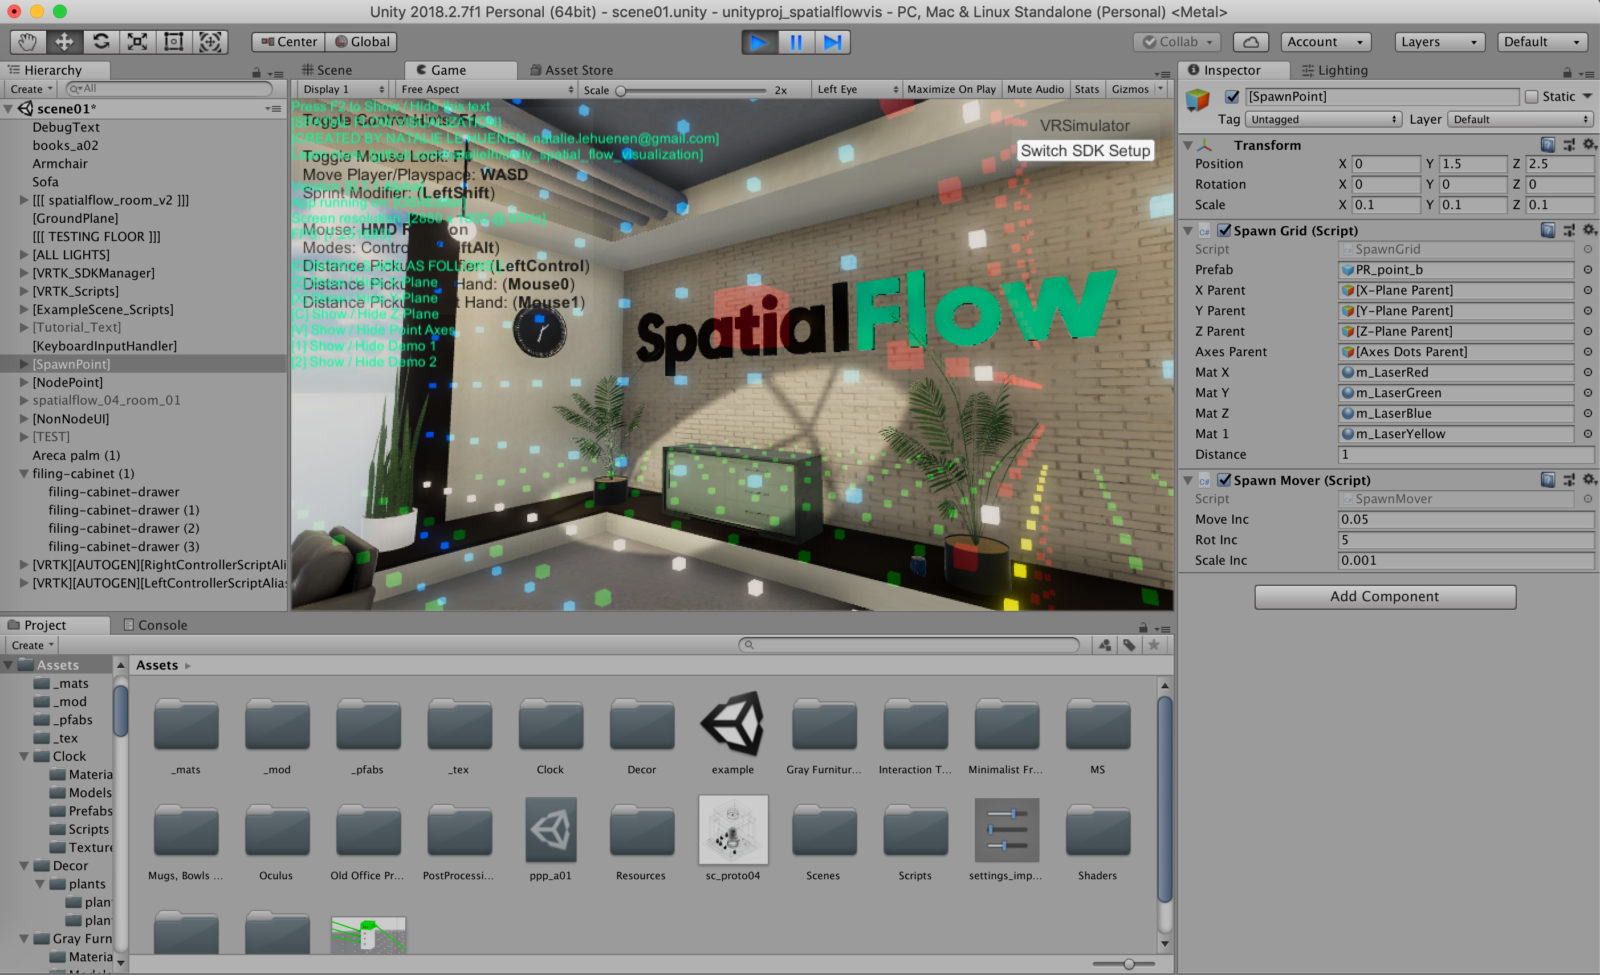This screenshot has width=1600, height=975.
Task: Open the Display 1 dropdown
Action: click(343, 89)
